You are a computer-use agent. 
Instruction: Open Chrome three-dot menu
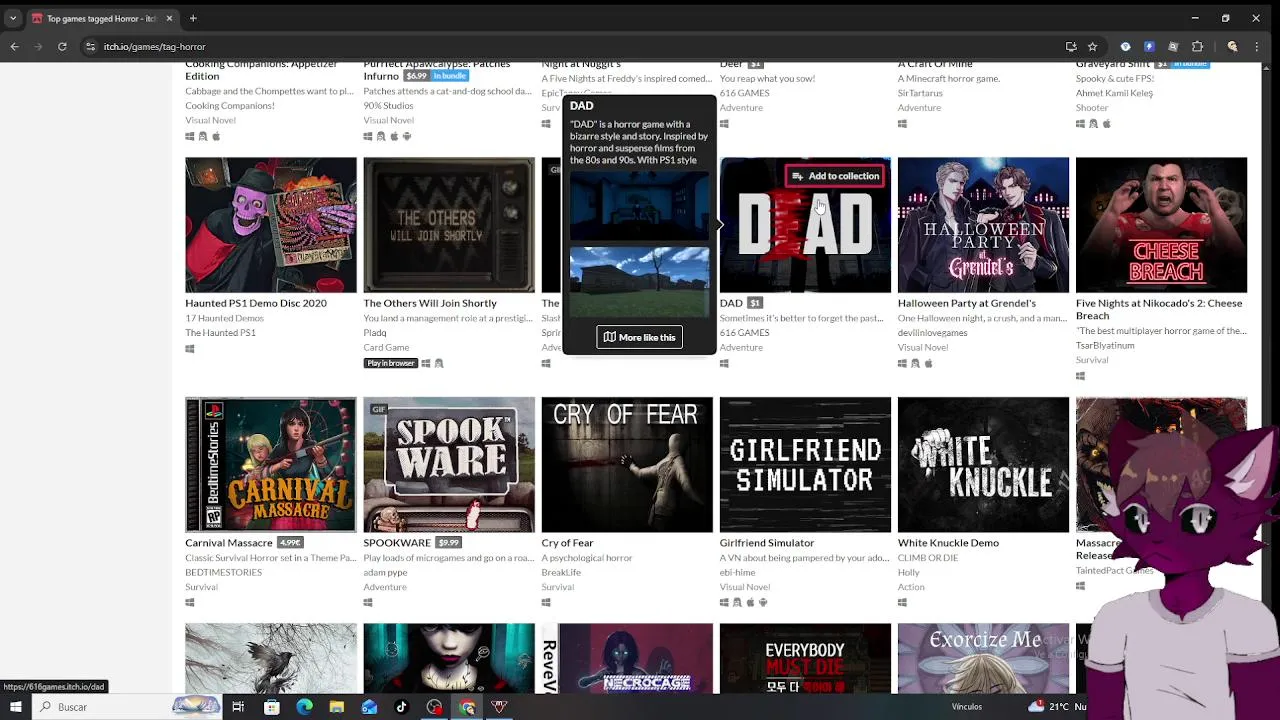pos(1259,46)
